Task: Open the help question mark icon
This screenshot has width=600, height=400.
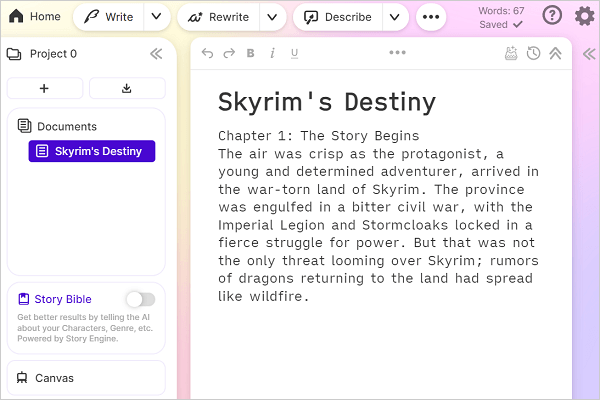Action: (552, 16)
